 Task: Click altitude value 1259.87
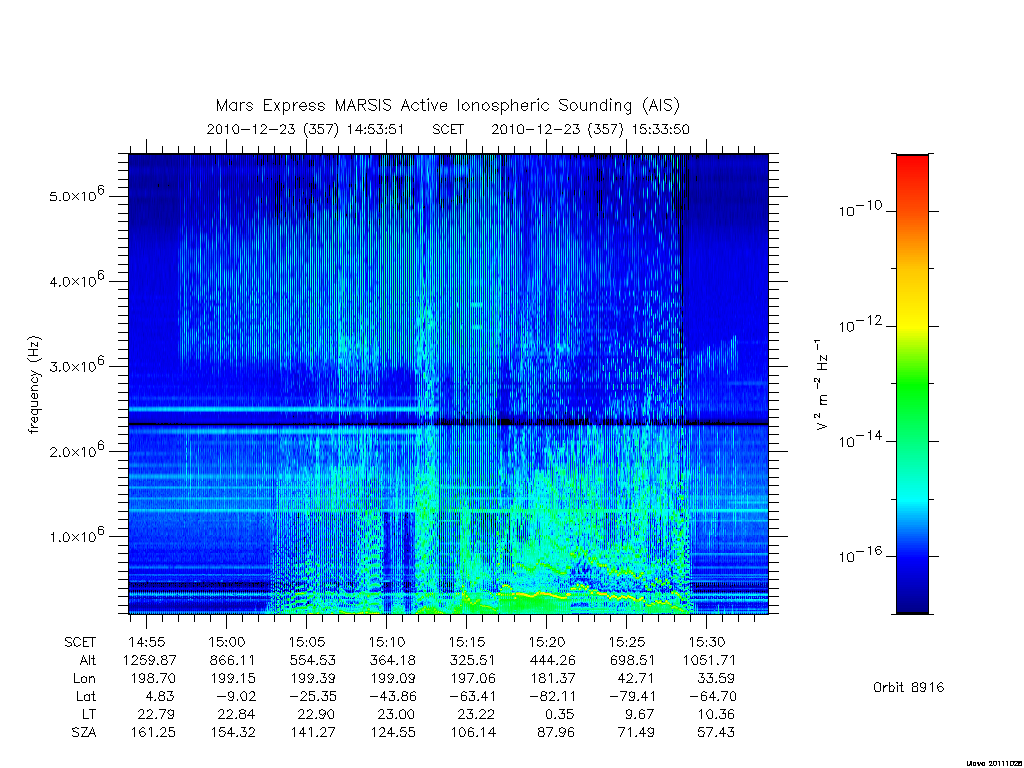tap(150, 660)
